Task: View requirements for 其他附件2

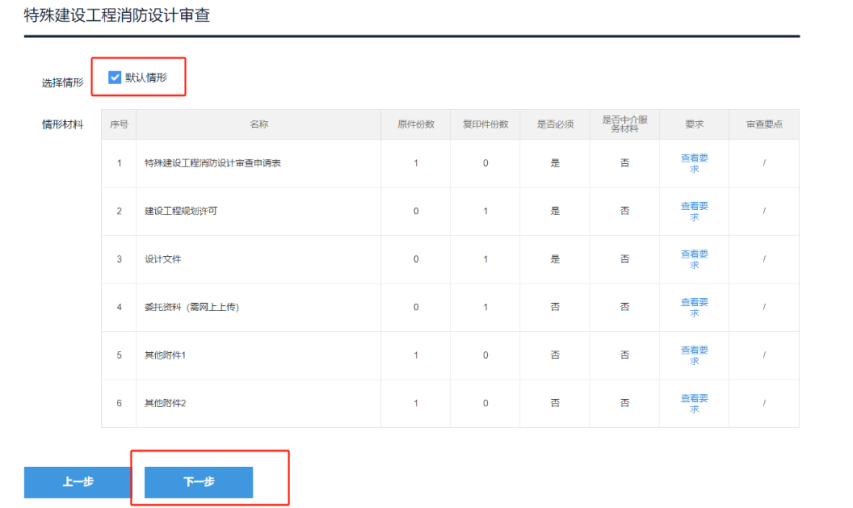Action: pyautogui.click(x=694, y=403)
